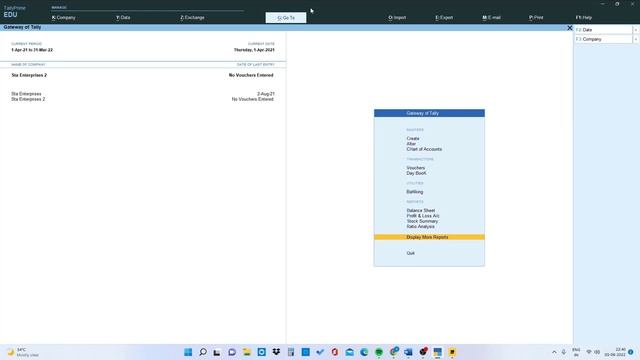640x360 pixels.
Task: Expand the arrow beside F2: Date
Action: click(x=636, y=30)
